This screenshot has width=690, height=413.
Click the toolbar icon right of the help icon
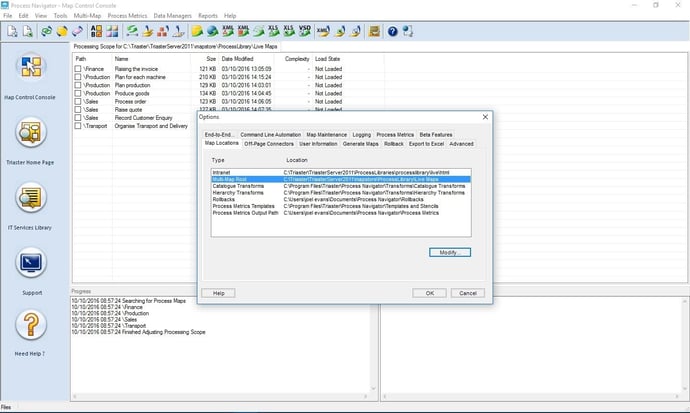click(x=408, y=31)
